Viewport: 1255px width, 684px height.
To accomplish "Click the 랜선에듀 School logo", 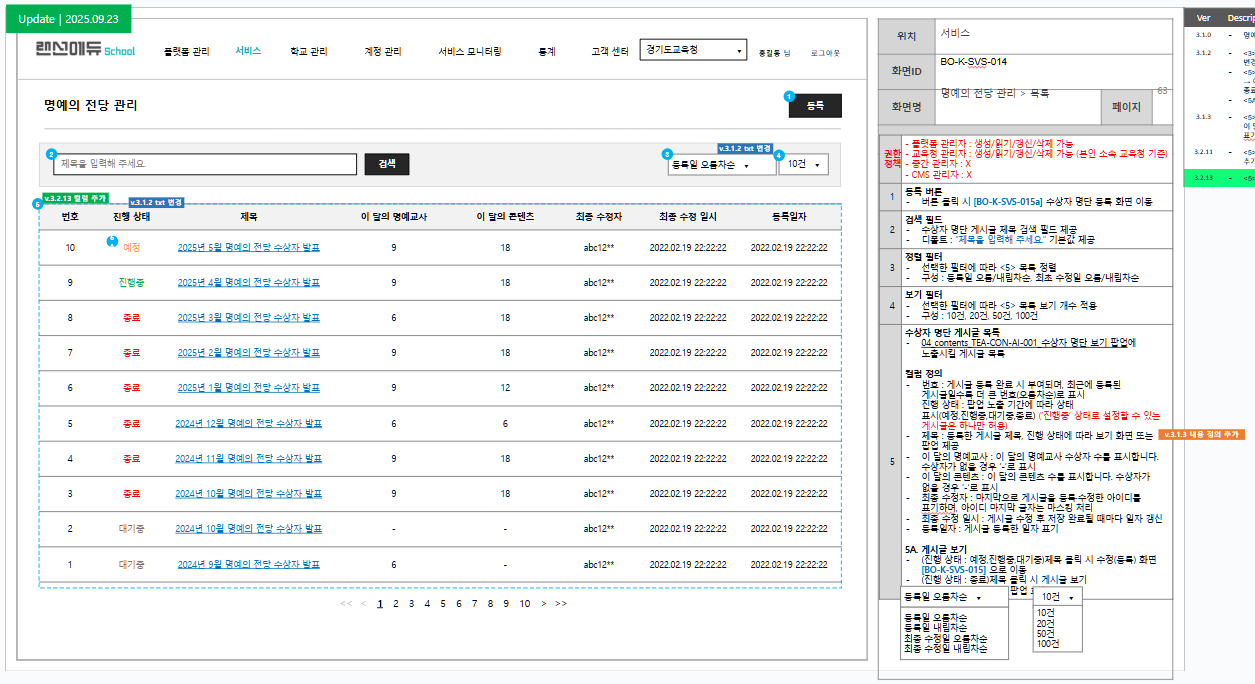I will (85, 50).
